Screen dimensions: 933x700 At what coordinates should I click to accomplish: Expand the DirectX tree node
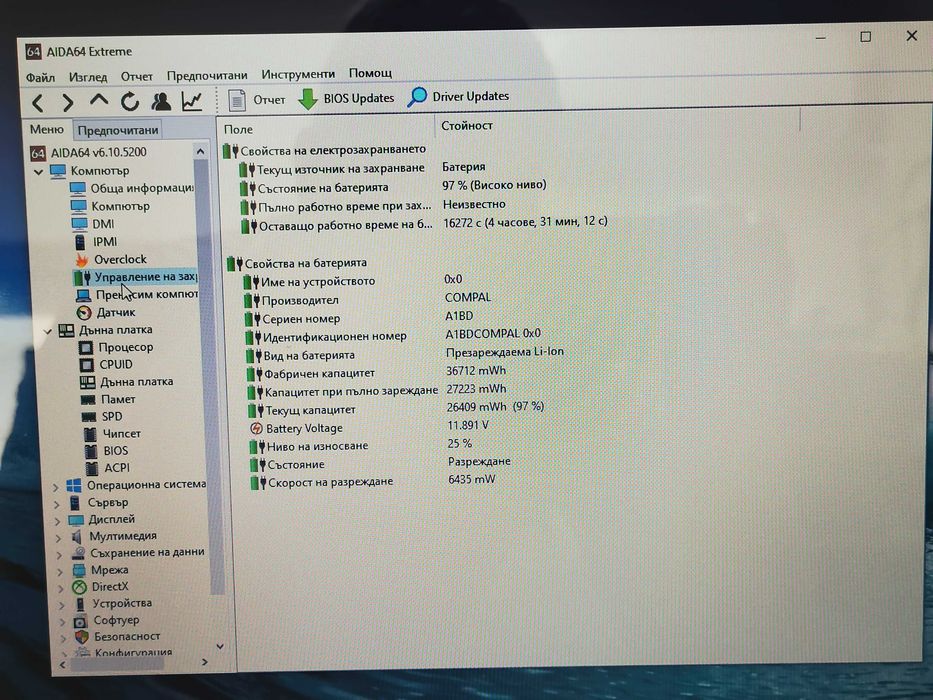pyautogui.click(x=61, y=588)
